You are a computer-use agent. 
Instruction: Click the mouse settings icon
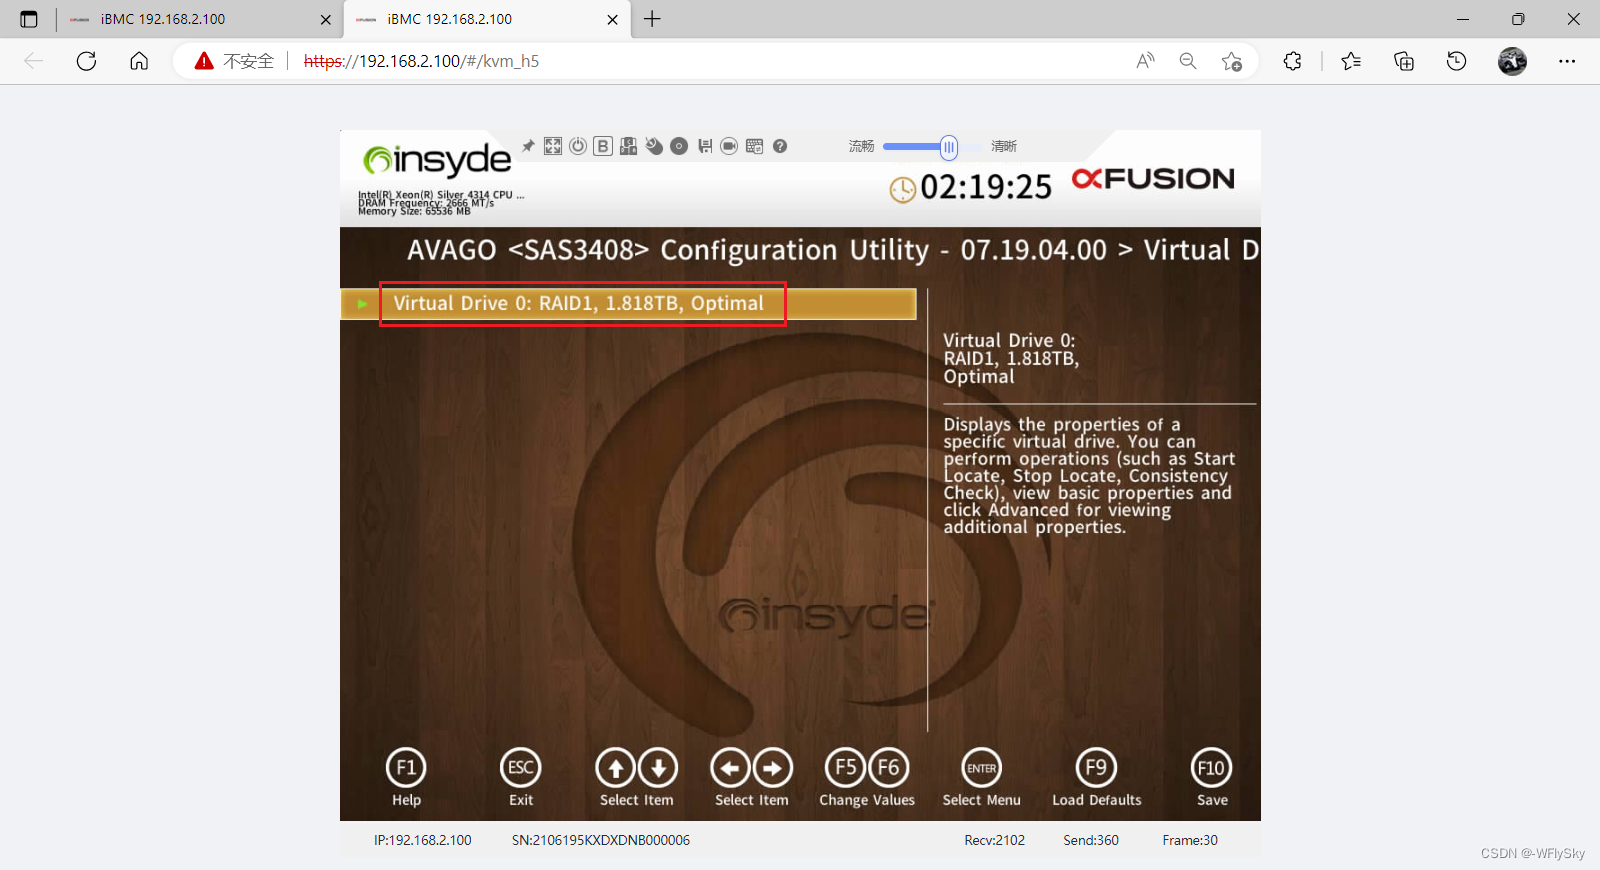point(654,146)
